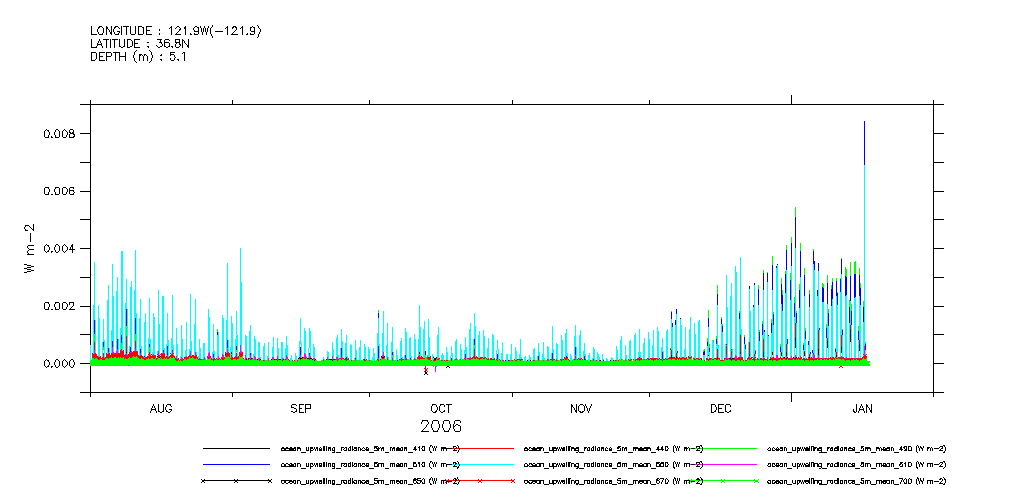Select the ocean_upwelling_radiance_5m_mean_650 legend label
The height and width of the screenshot is (504, 1009).
(370, 482)
